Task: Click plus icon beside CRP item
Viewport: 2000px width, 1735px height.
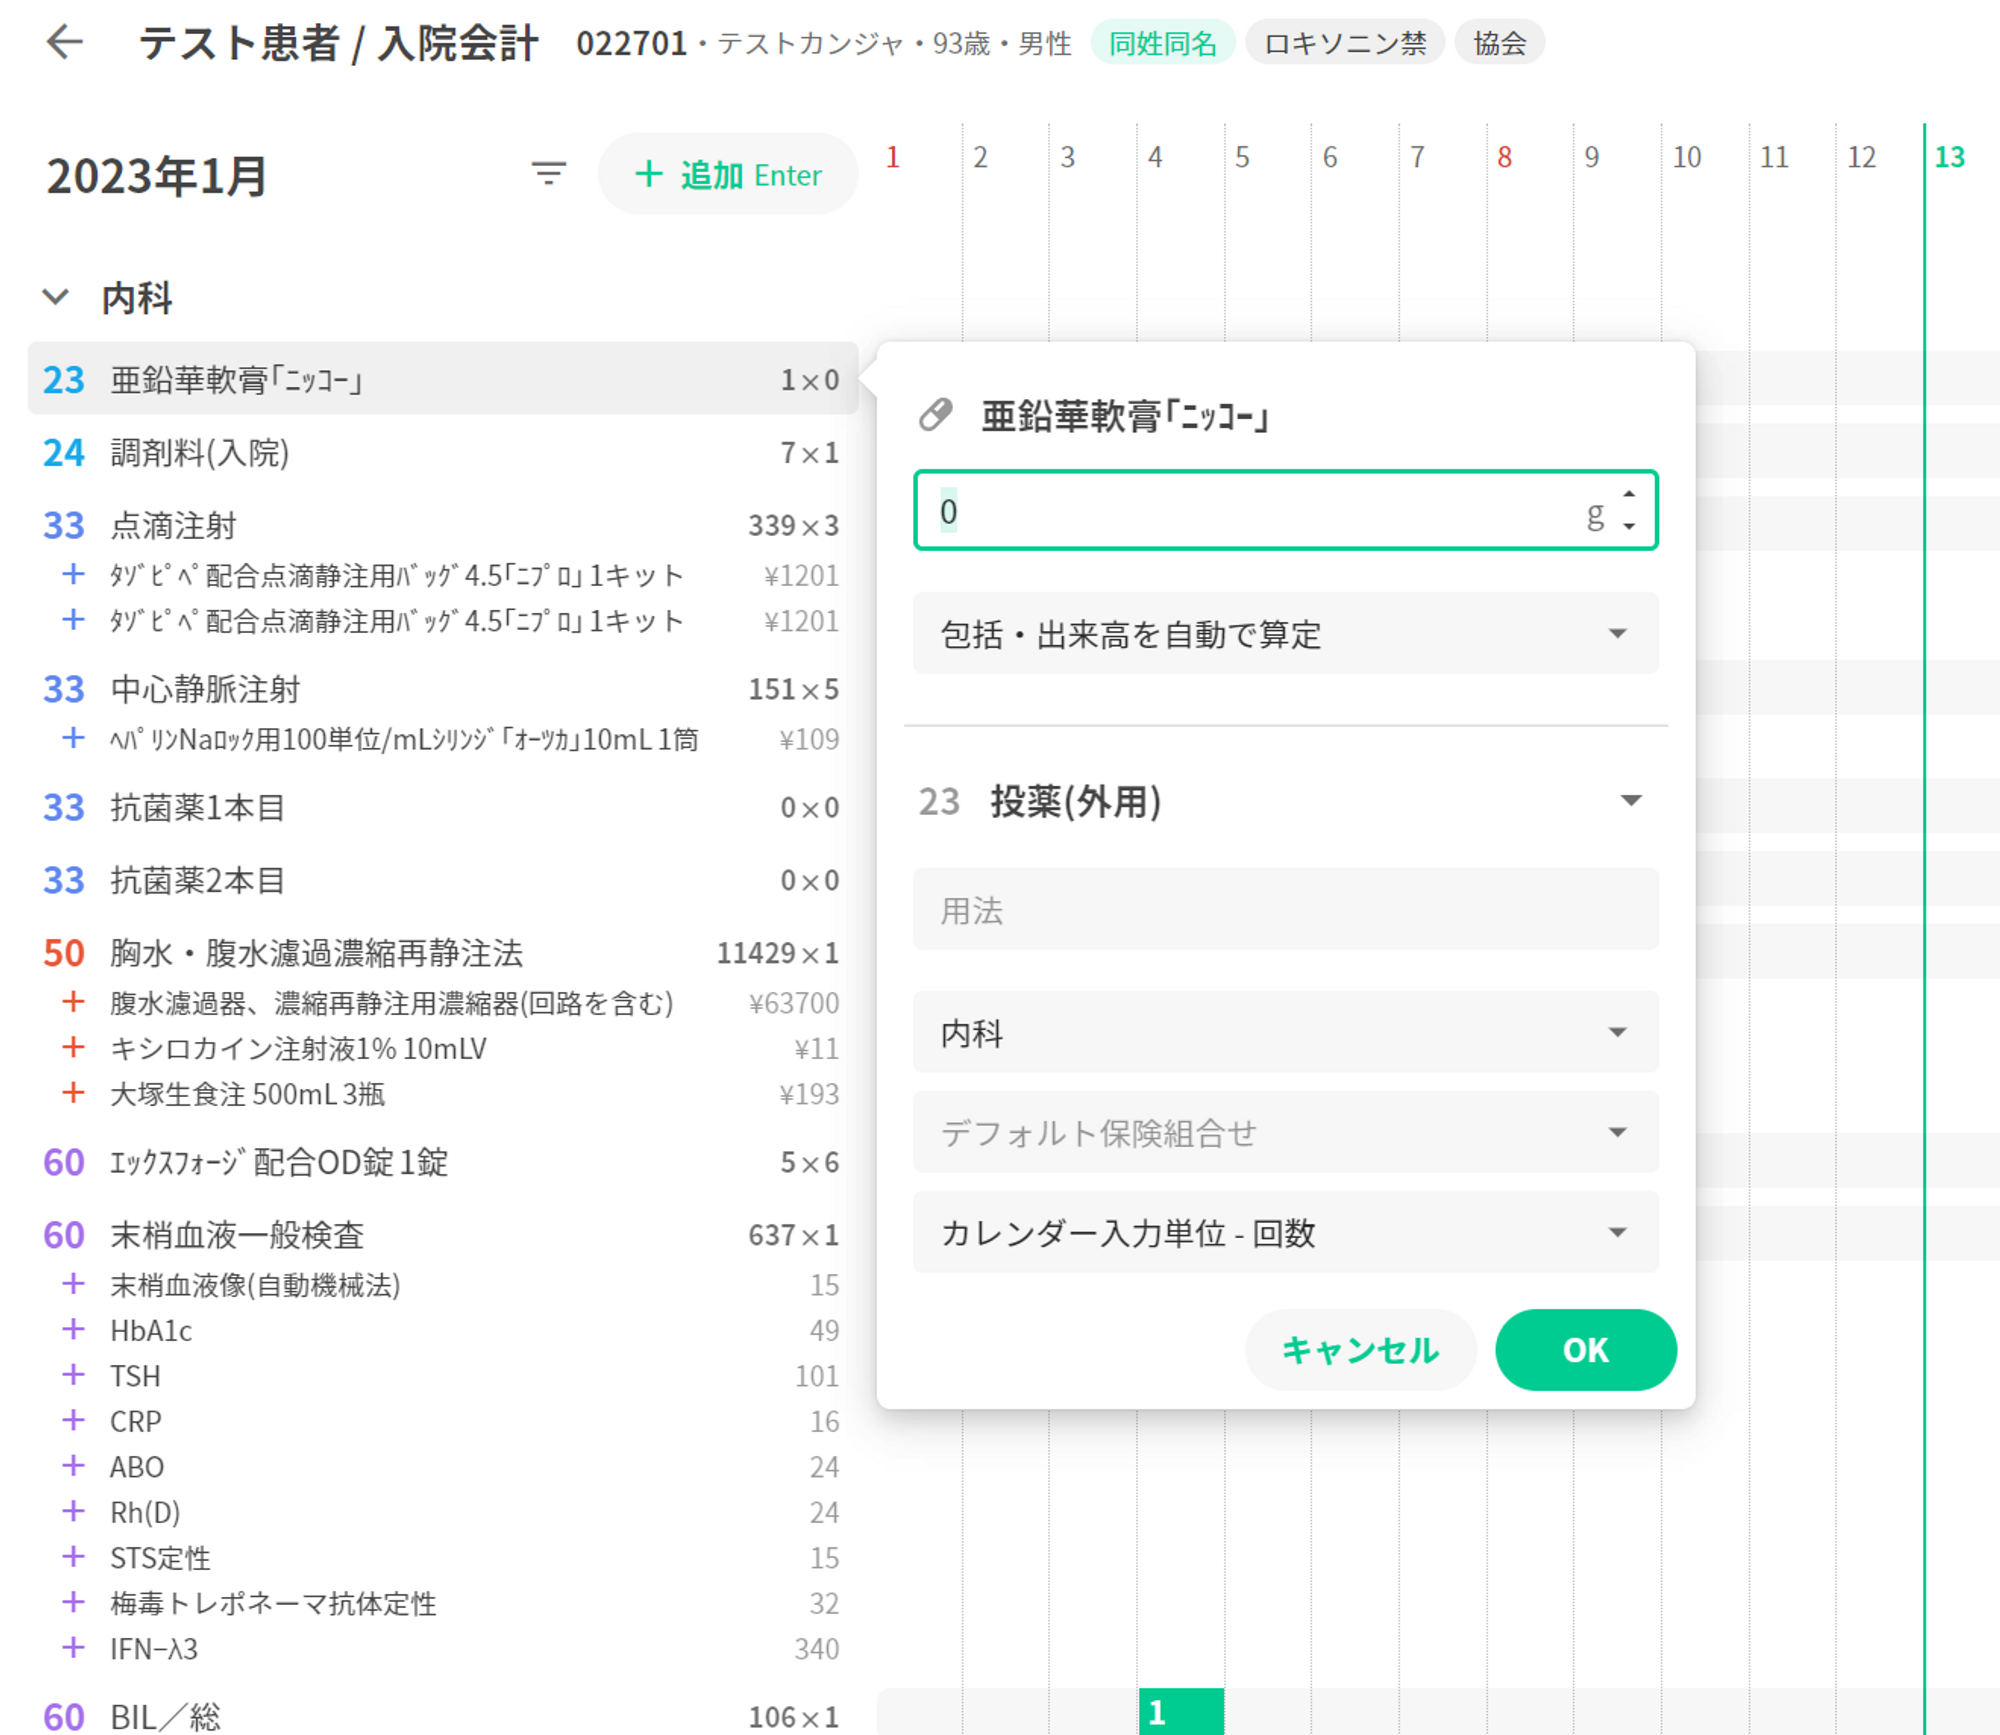Action: pos(73,1420)
